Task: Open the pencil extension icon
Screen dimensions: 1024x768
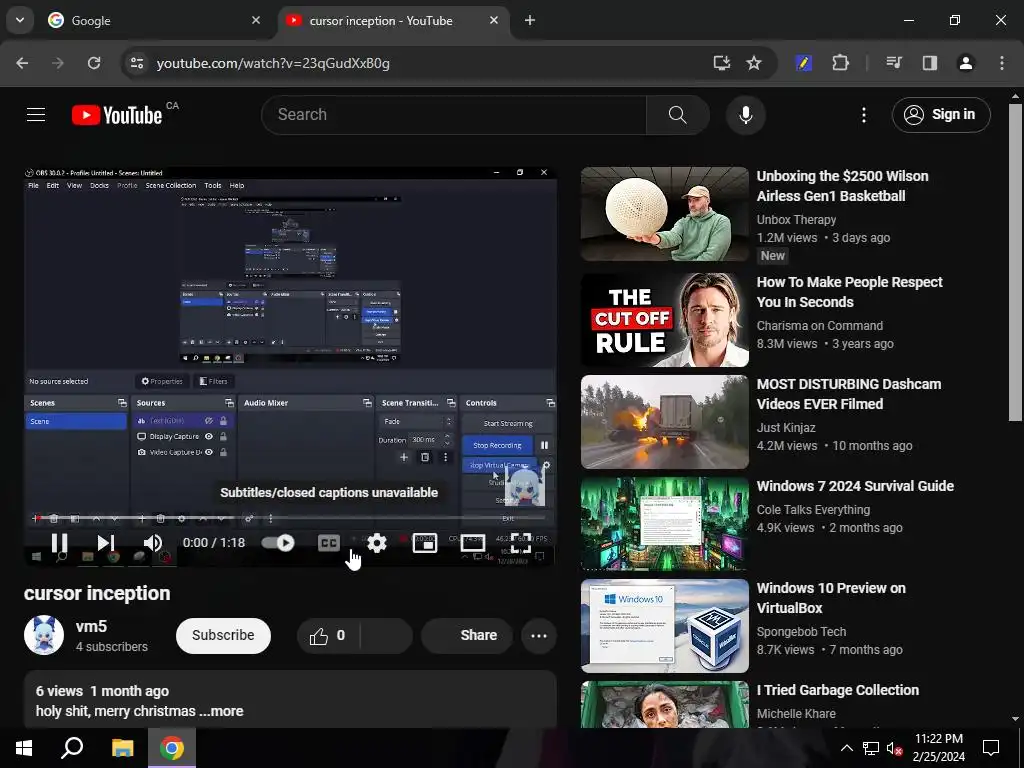Action: point(803,63)
